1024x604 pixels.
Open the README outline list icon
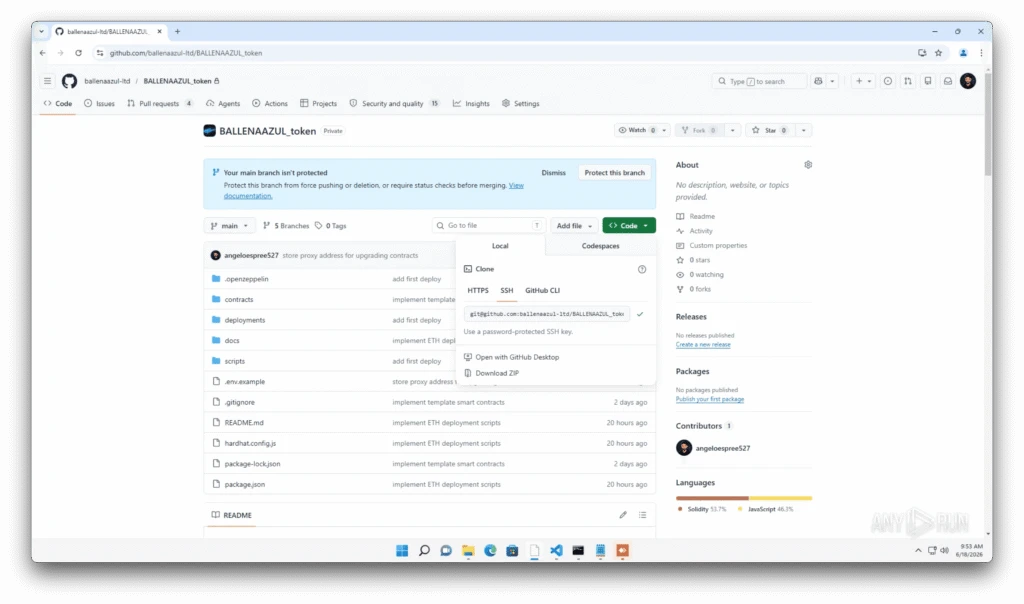[643, 515]
